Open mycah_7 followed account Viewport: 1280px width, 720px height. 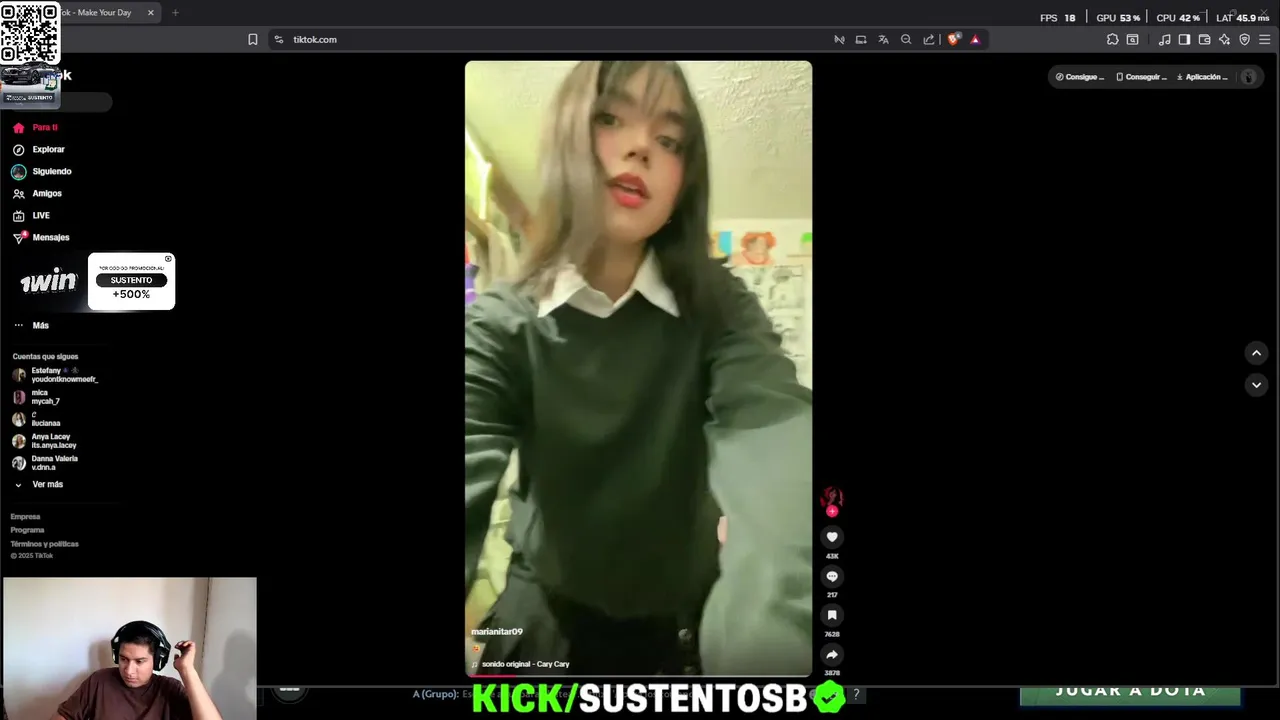pyautogui.click(x=36, y=397)
